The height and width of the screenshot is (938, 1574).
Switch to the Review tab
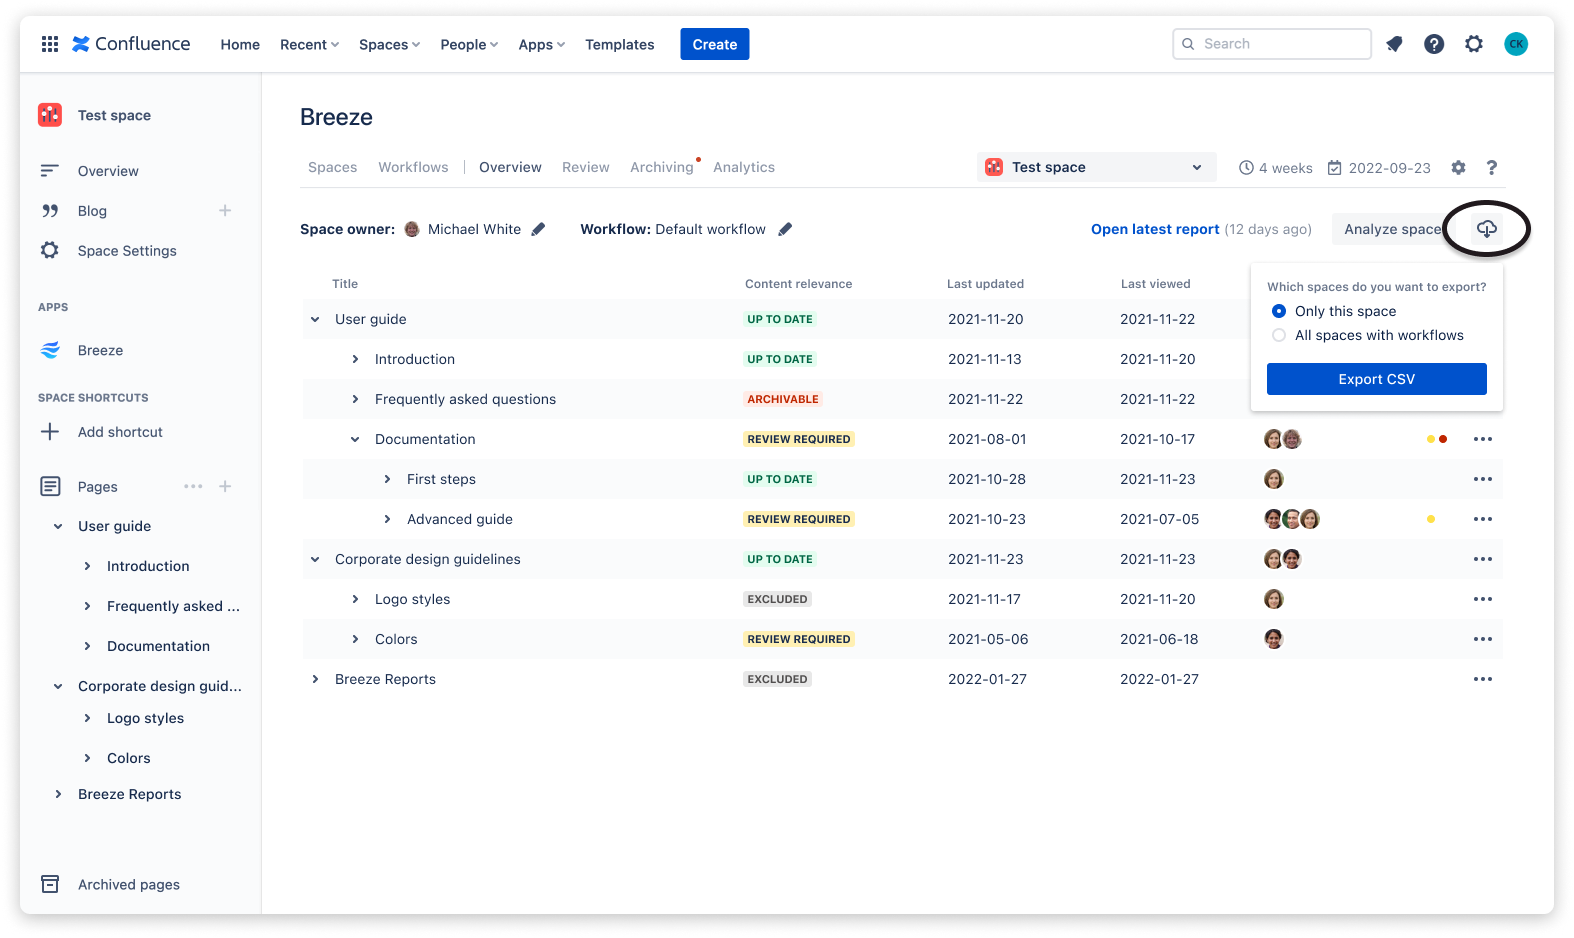click(x=586, y=167)
